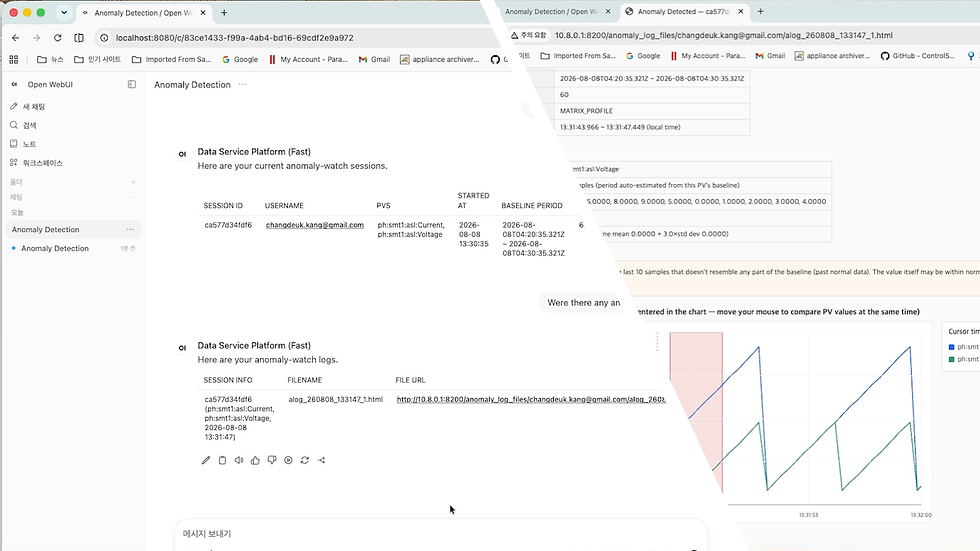The height and width of the screenshot is (551, 980).
Task: Close Open WebUI tab in right window
Action: coord(608,11)
